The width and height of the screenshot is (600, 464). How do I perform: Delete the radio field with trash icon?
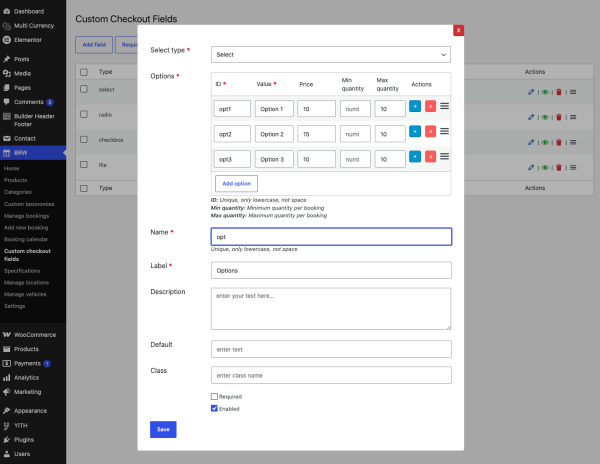click(559, 117)
